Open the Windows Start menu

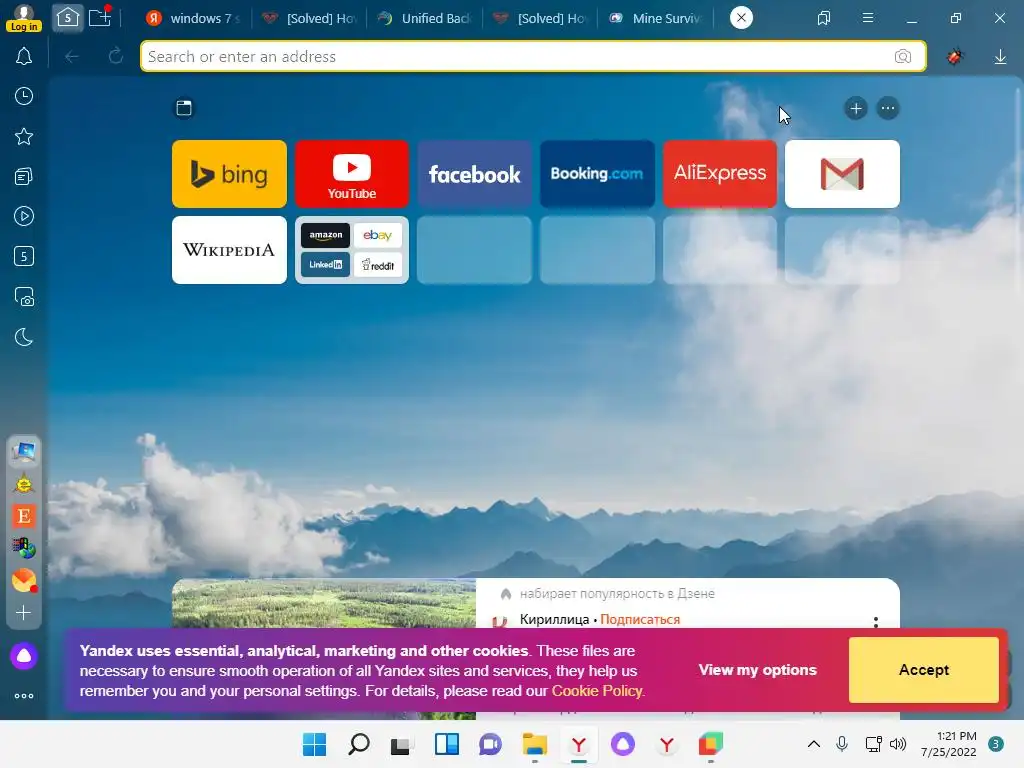point(315,744)
